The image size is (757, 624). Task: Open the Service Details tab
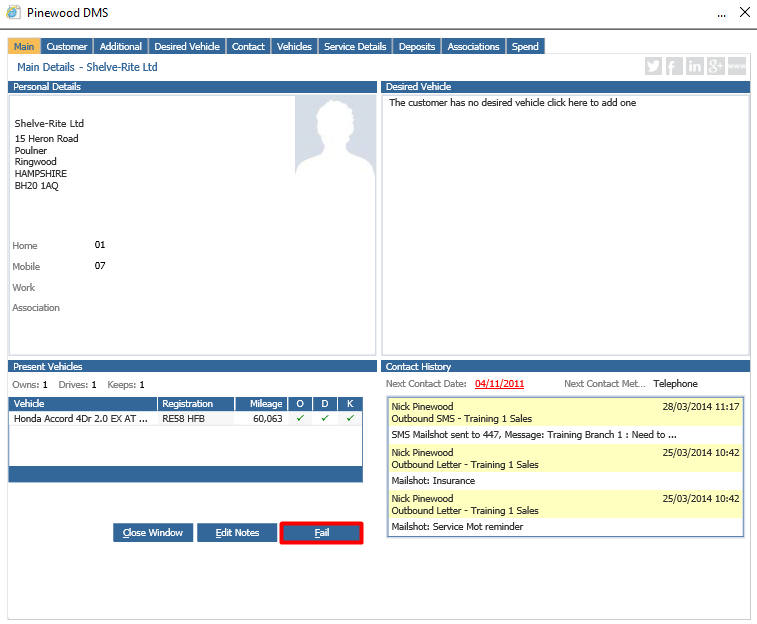tap(355, 46)
